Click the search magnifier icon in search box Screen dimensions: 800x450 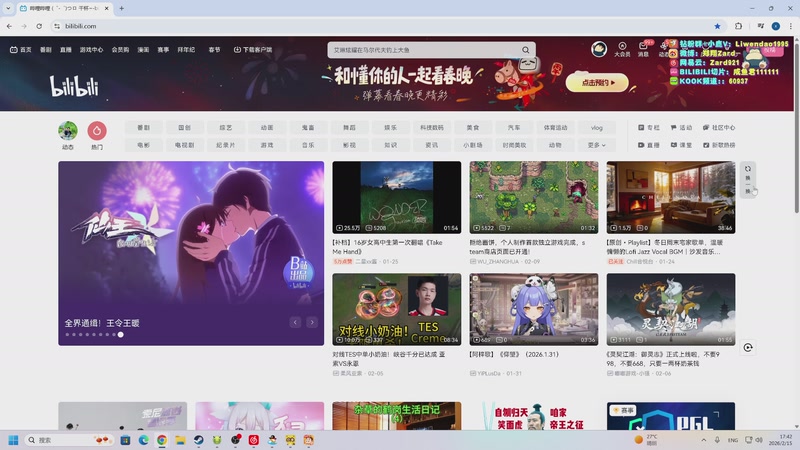[x=525, y=50]
